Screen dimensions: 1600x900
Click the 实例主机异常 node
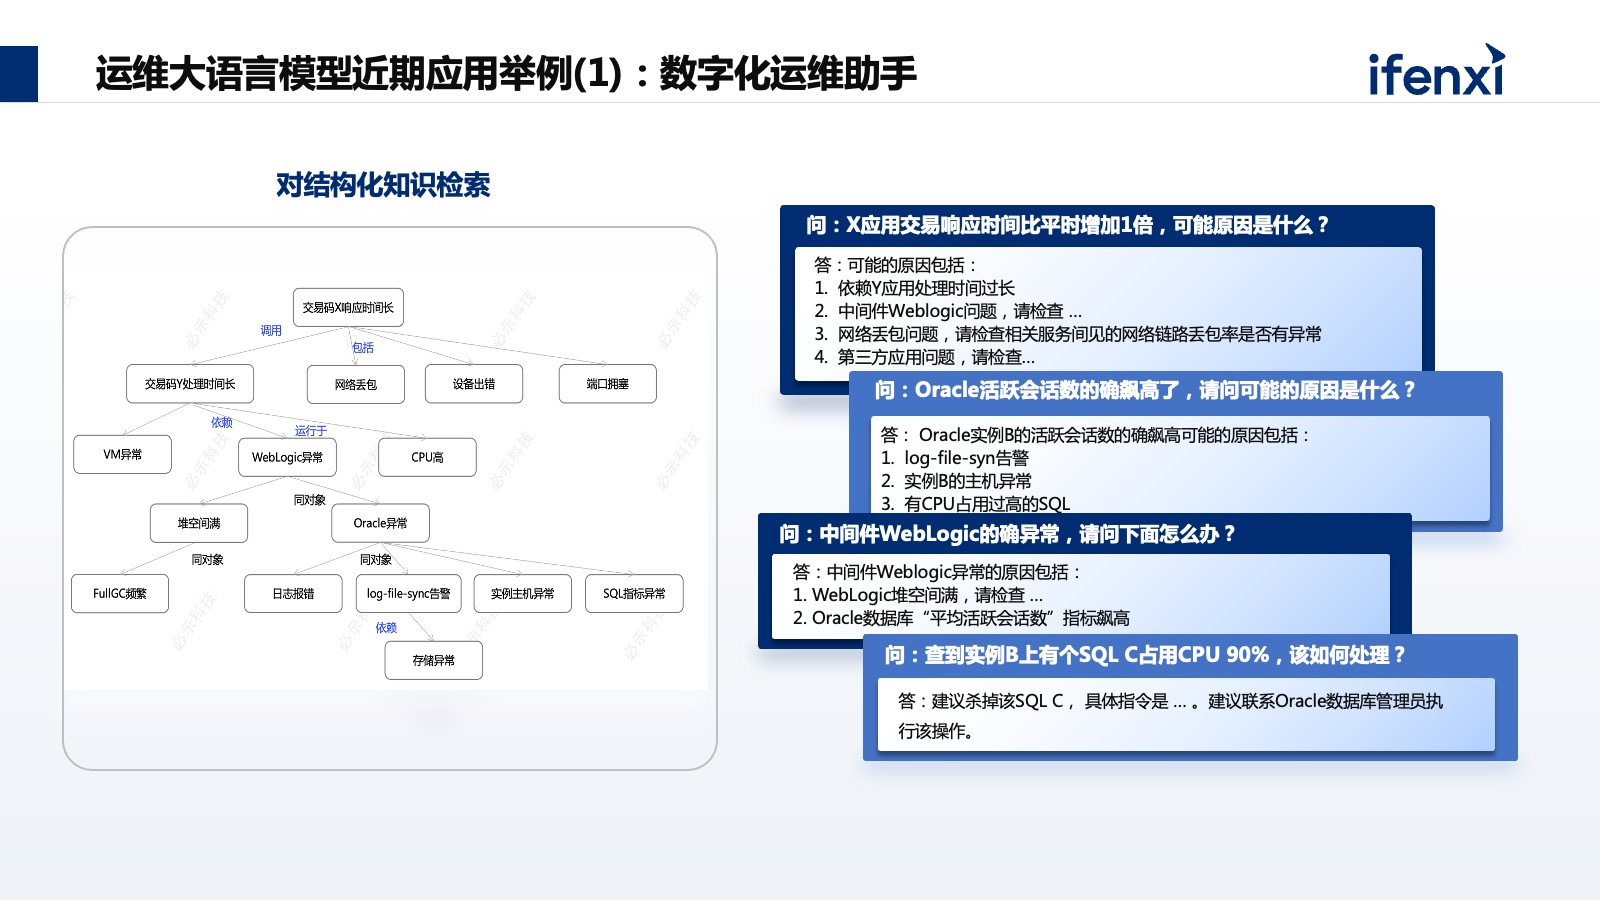tap(521, 593)
